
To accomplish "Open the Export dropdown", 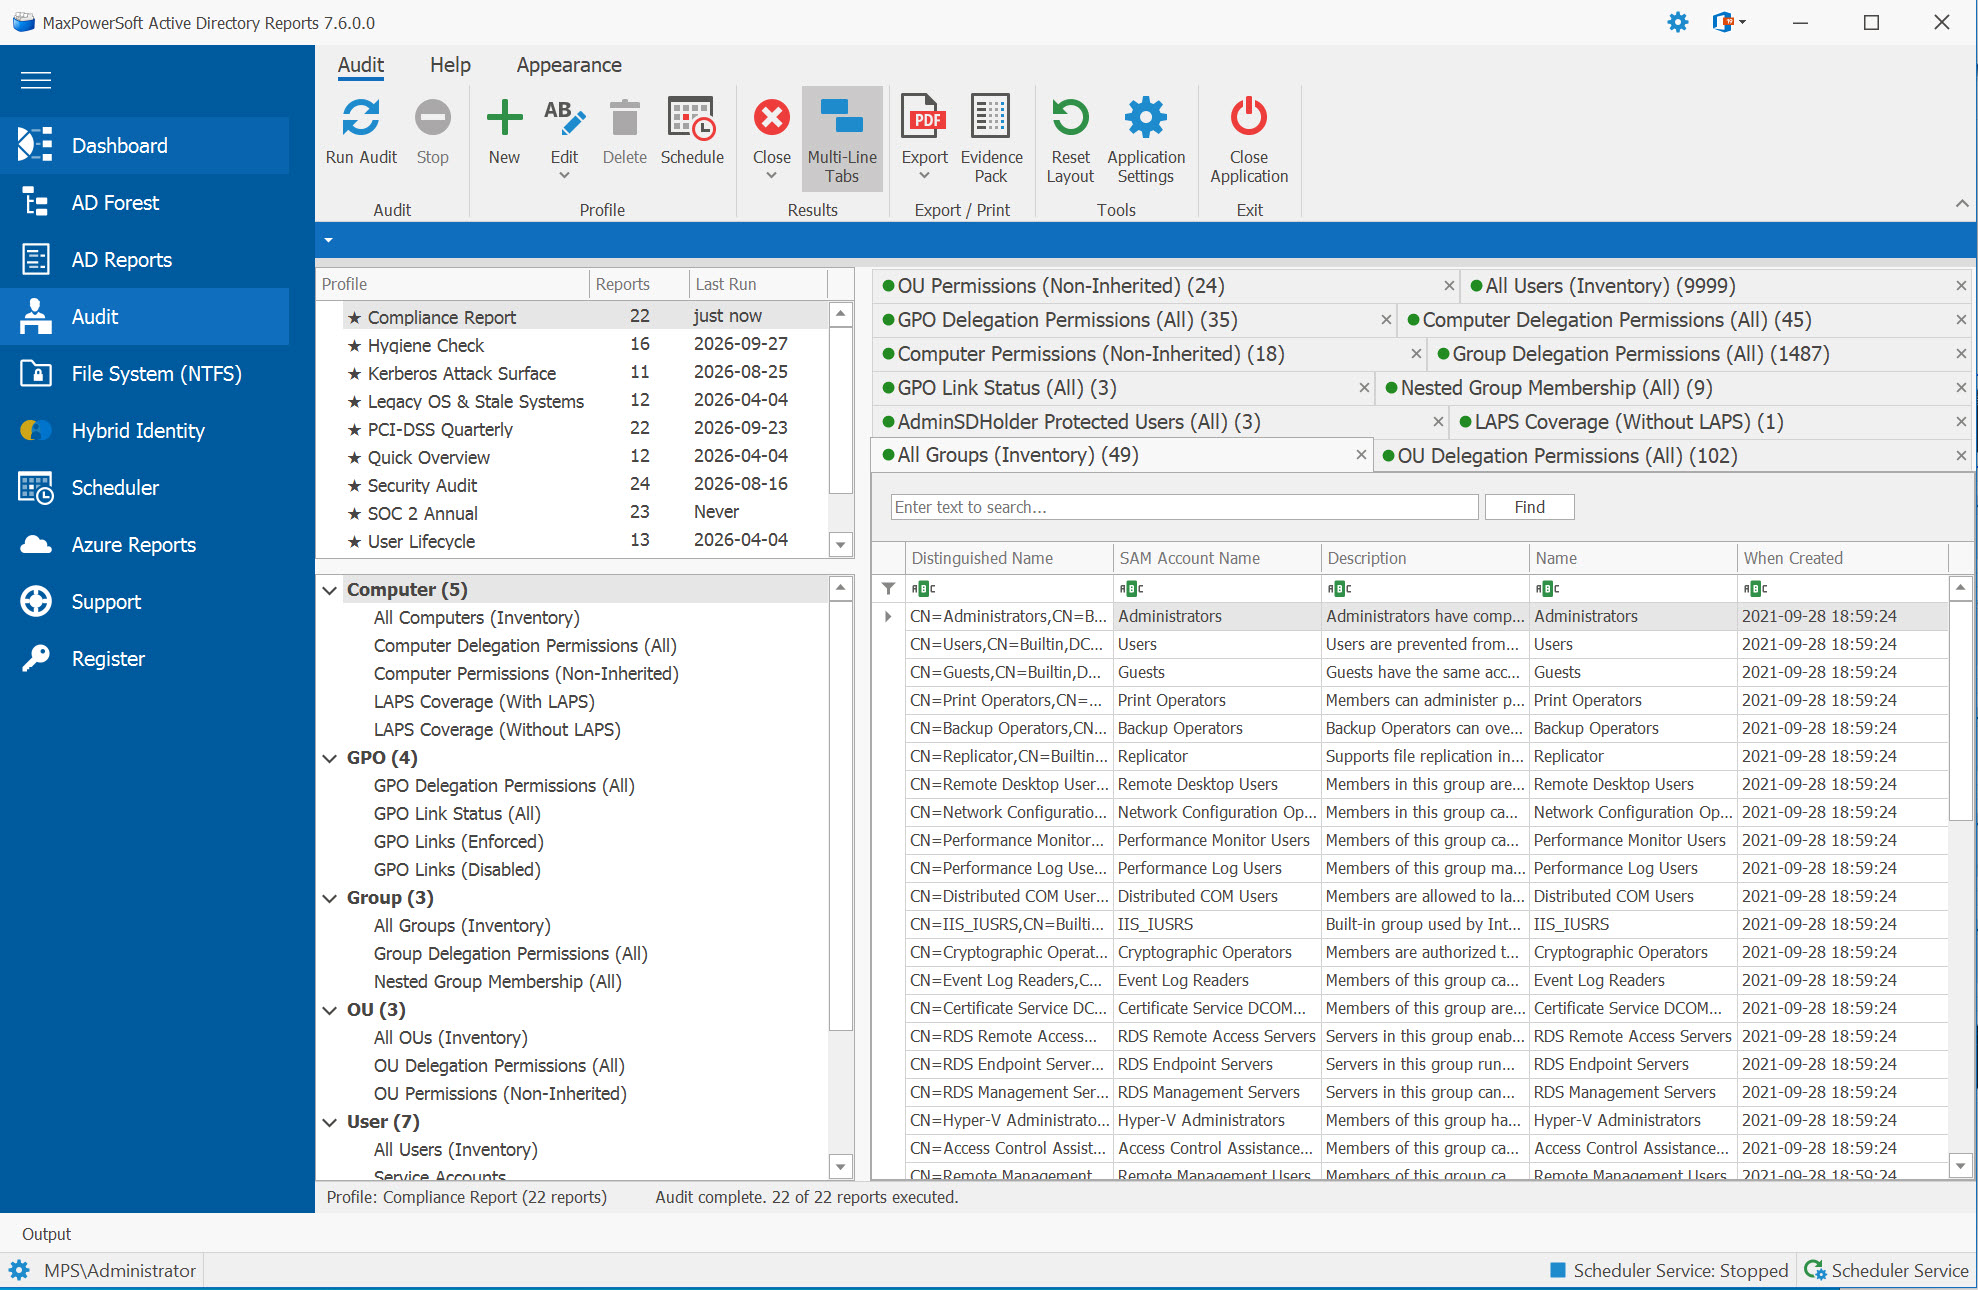I will (x=924, y=176).
